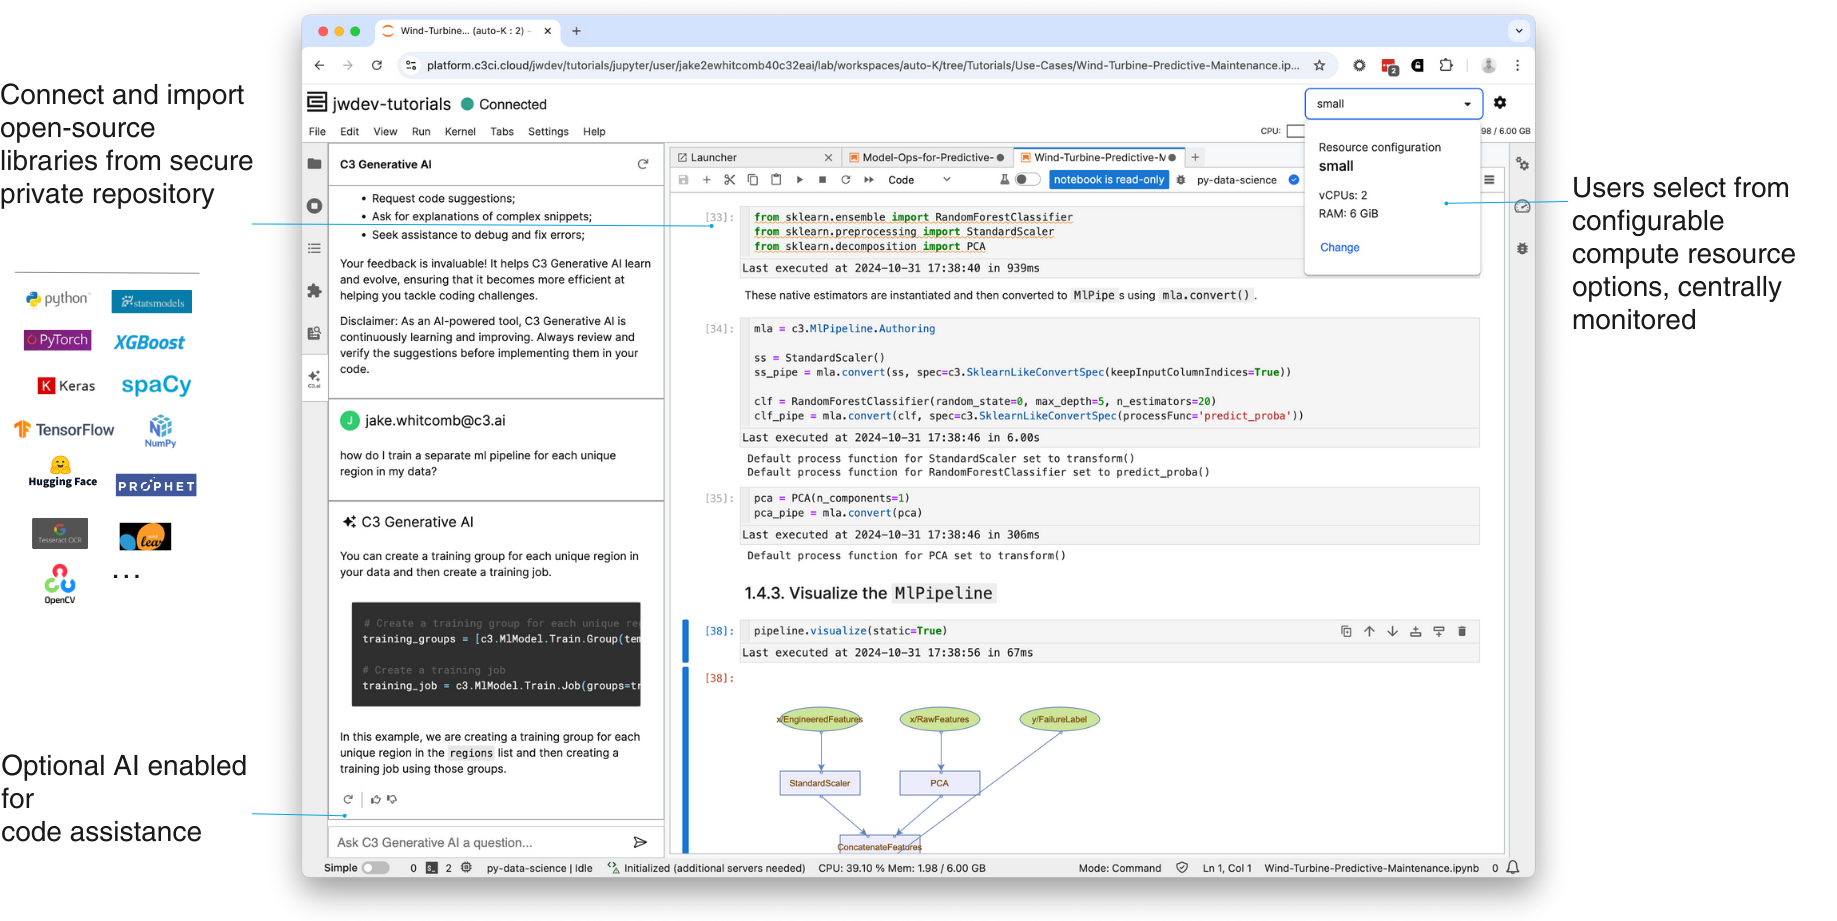
Task: Open the debugger bug icon in toolbar
Action: [x=1181, y=180]
